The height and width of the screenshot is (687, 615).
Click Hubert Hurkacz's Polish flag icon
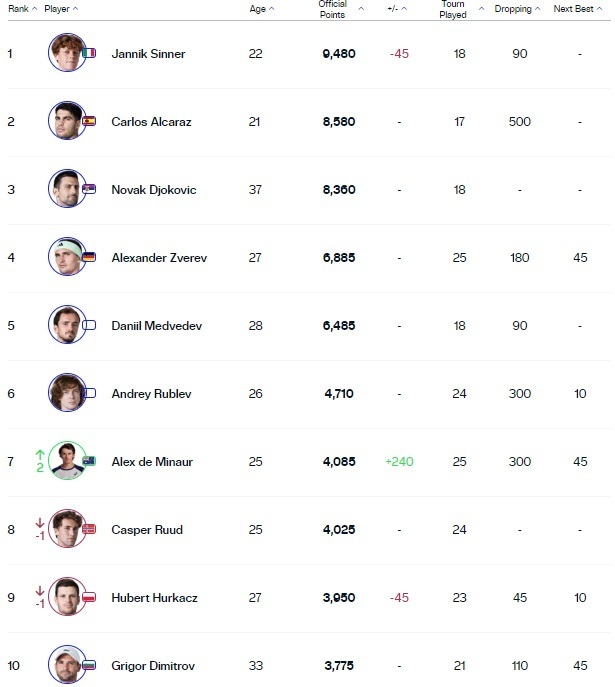point(90,597)
